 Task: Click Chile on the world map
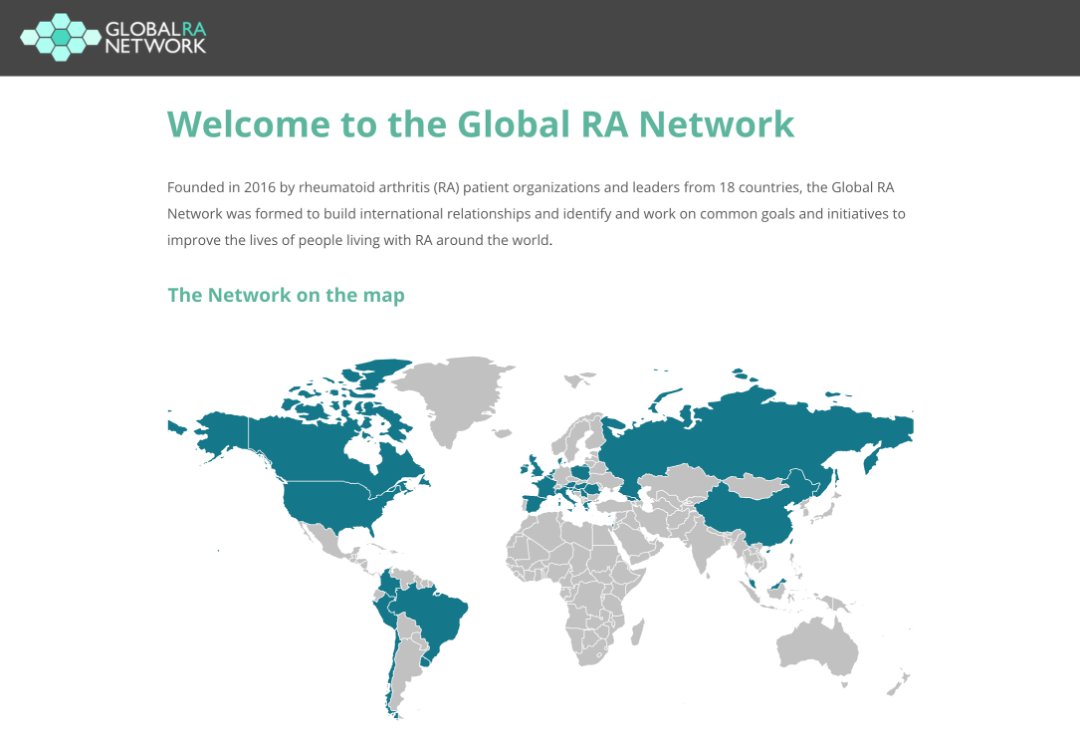point(391,672)
